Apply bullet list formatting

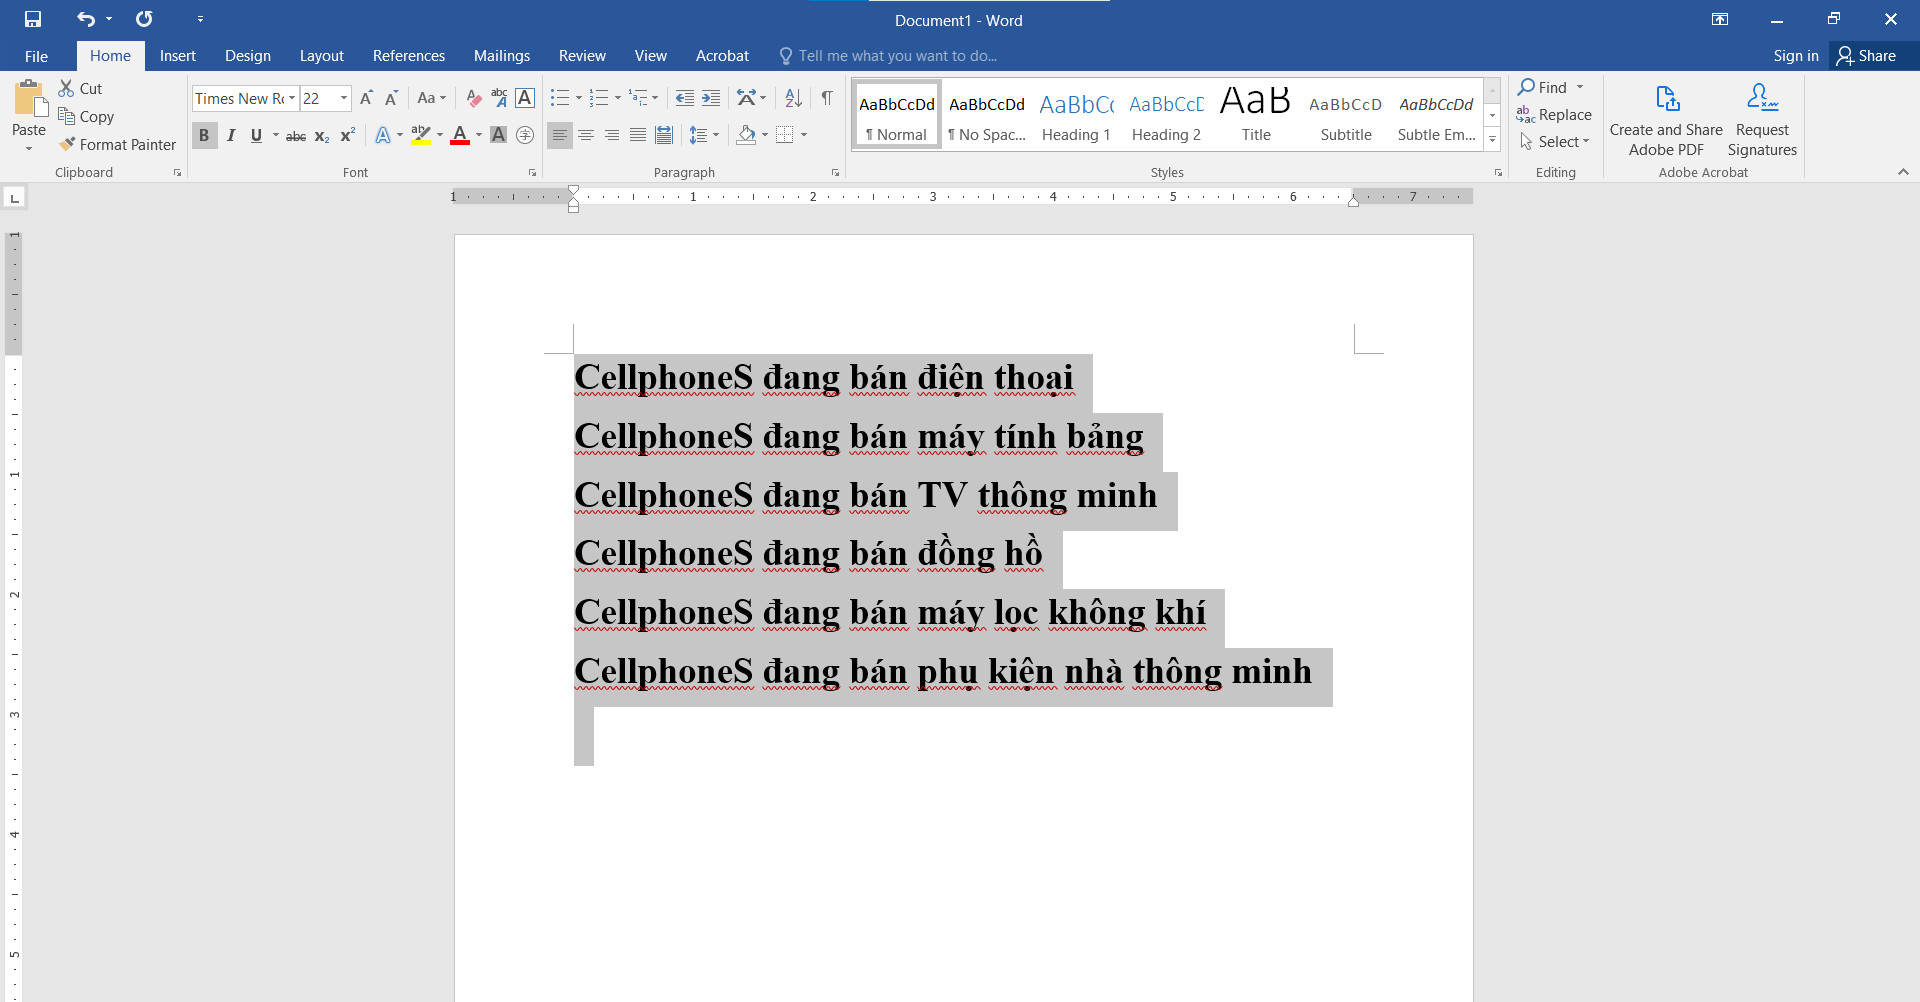(x=559, y=98)
